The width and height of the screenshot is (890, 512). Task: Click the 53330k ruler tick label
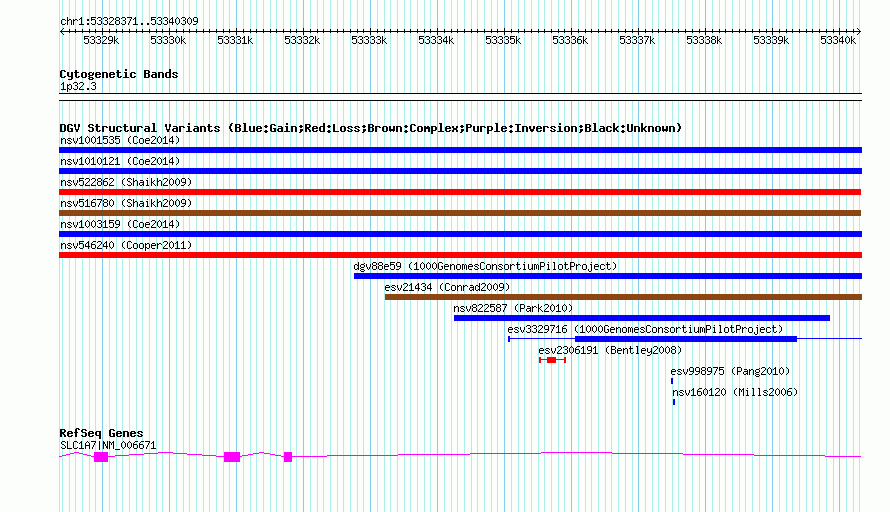point(168,41)
